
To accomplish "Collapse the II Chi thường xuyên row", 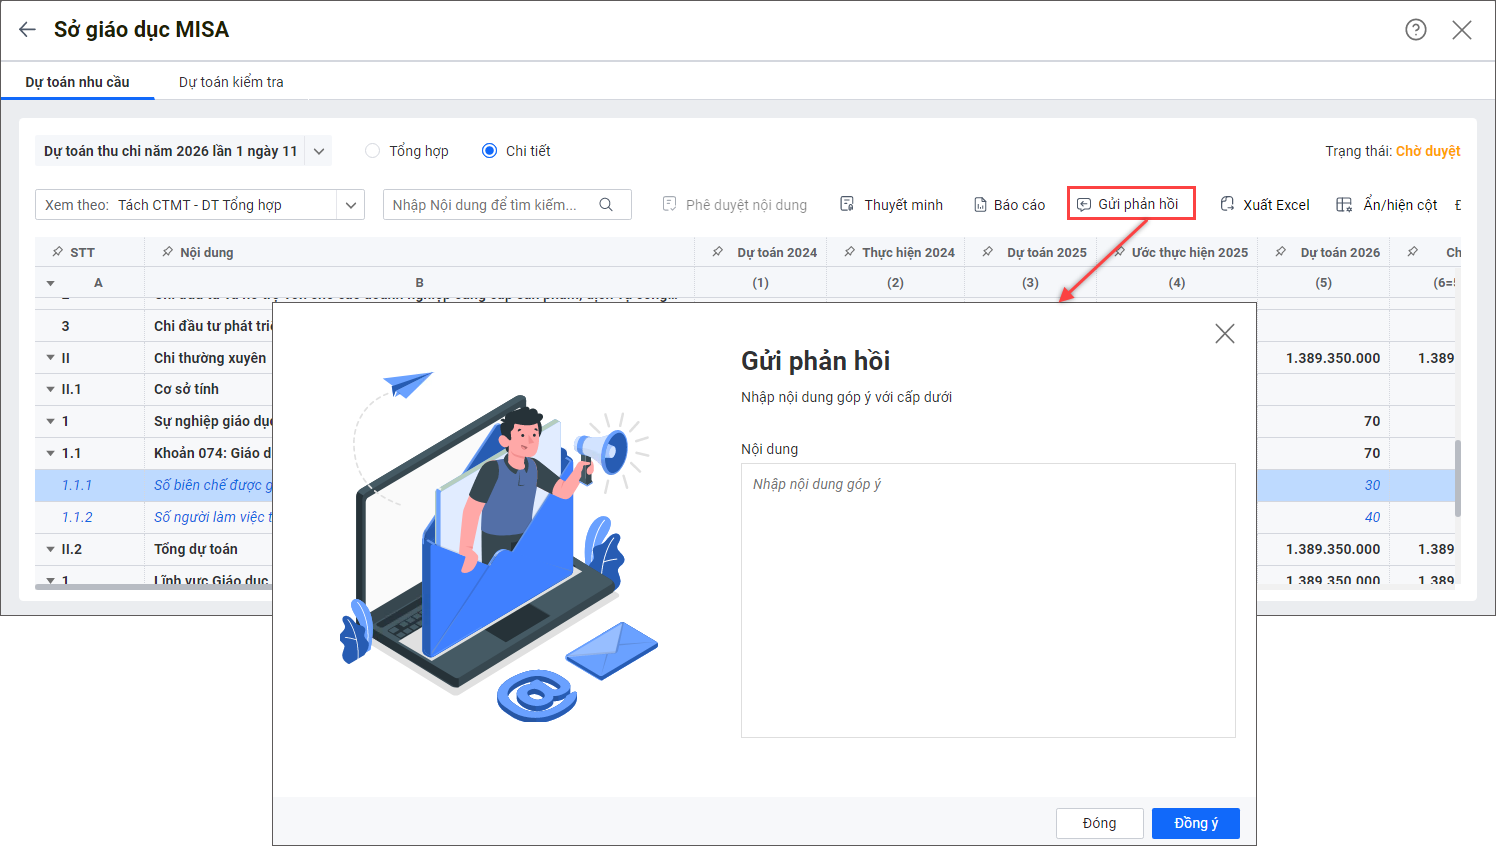I will (50, 358).
